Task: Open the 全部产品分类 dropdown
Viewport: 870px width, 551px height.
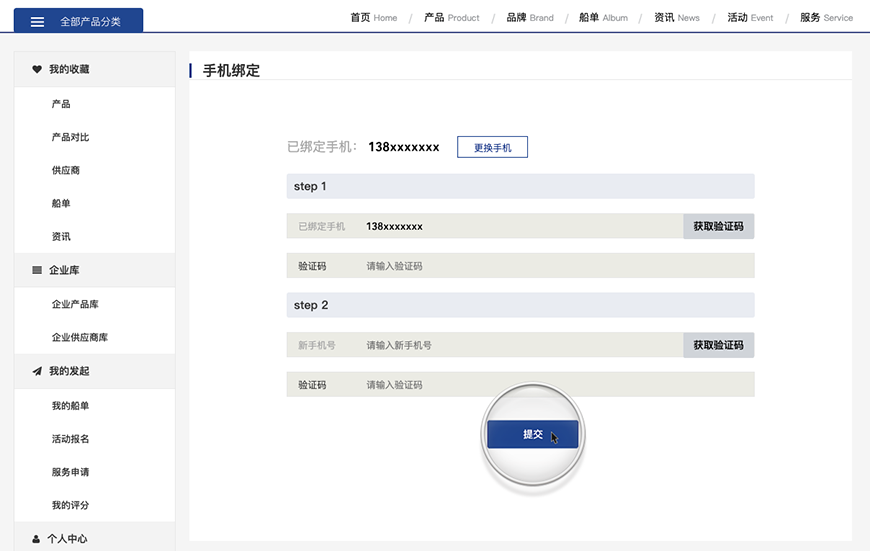Action: click(x=78, y=21)
